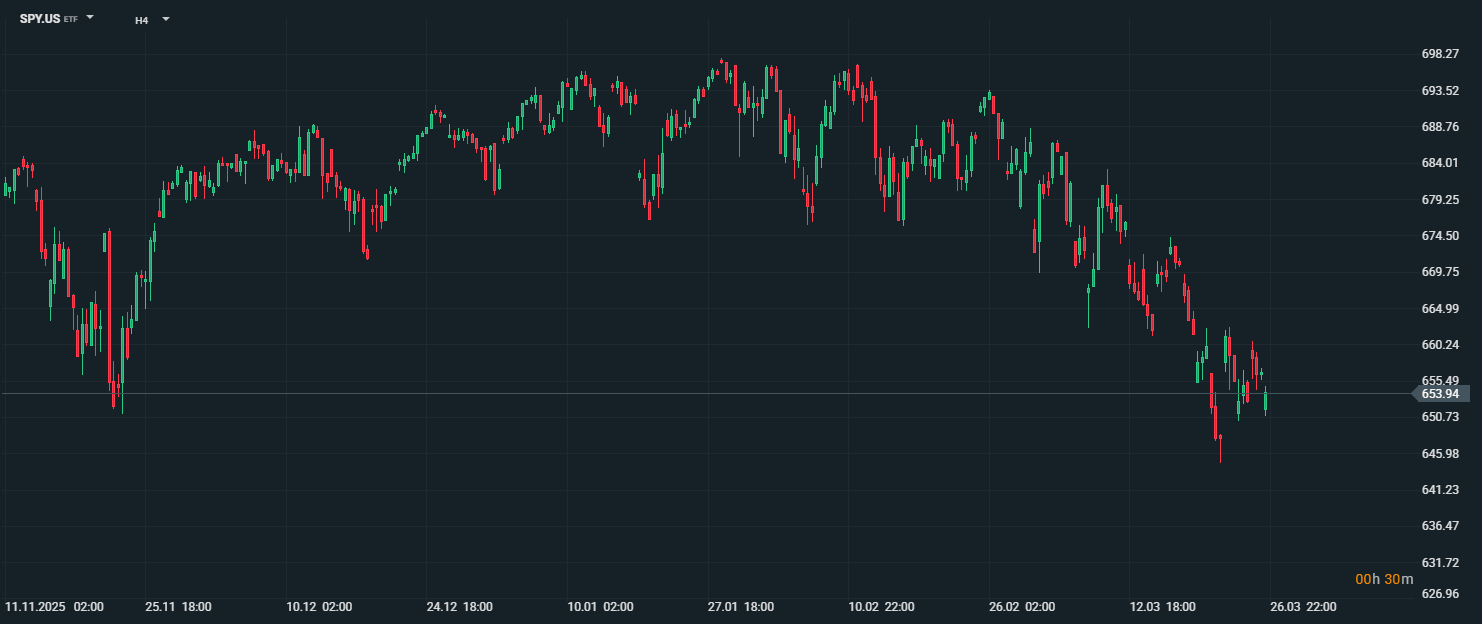Select the 25.11 18:00 time label
This screenshot has height=624, width=1482.
(178, 607)
